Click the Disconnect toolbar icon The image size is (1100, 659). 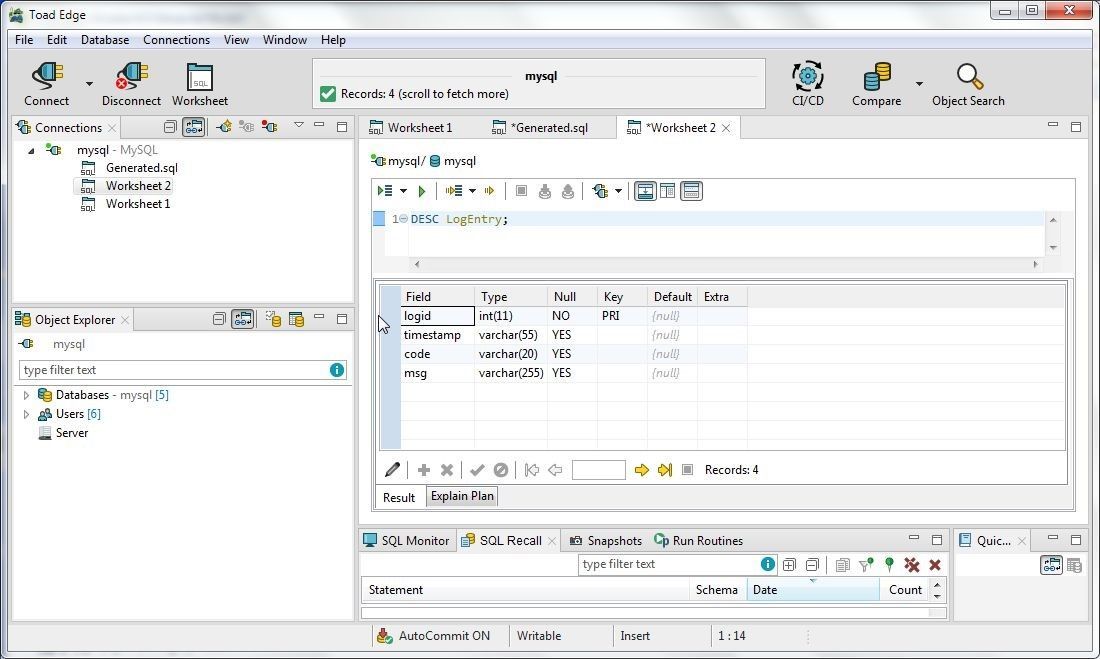[131, 84]
